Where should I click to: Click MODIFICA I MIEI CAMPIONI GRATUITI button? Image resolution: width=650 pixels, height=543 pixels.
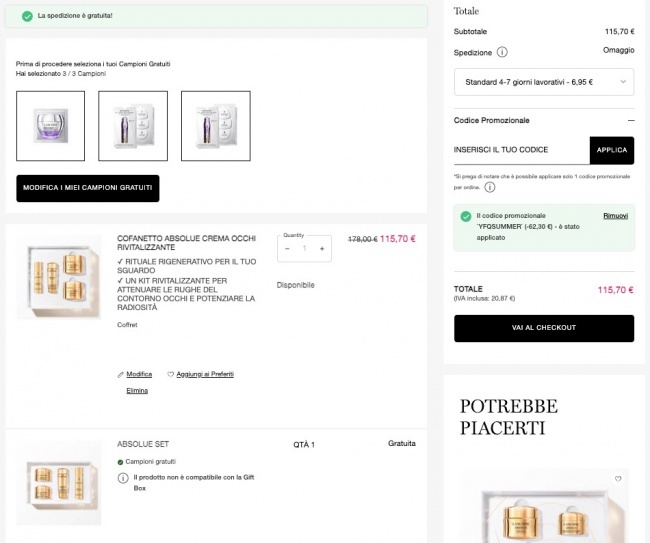(88, 188)
